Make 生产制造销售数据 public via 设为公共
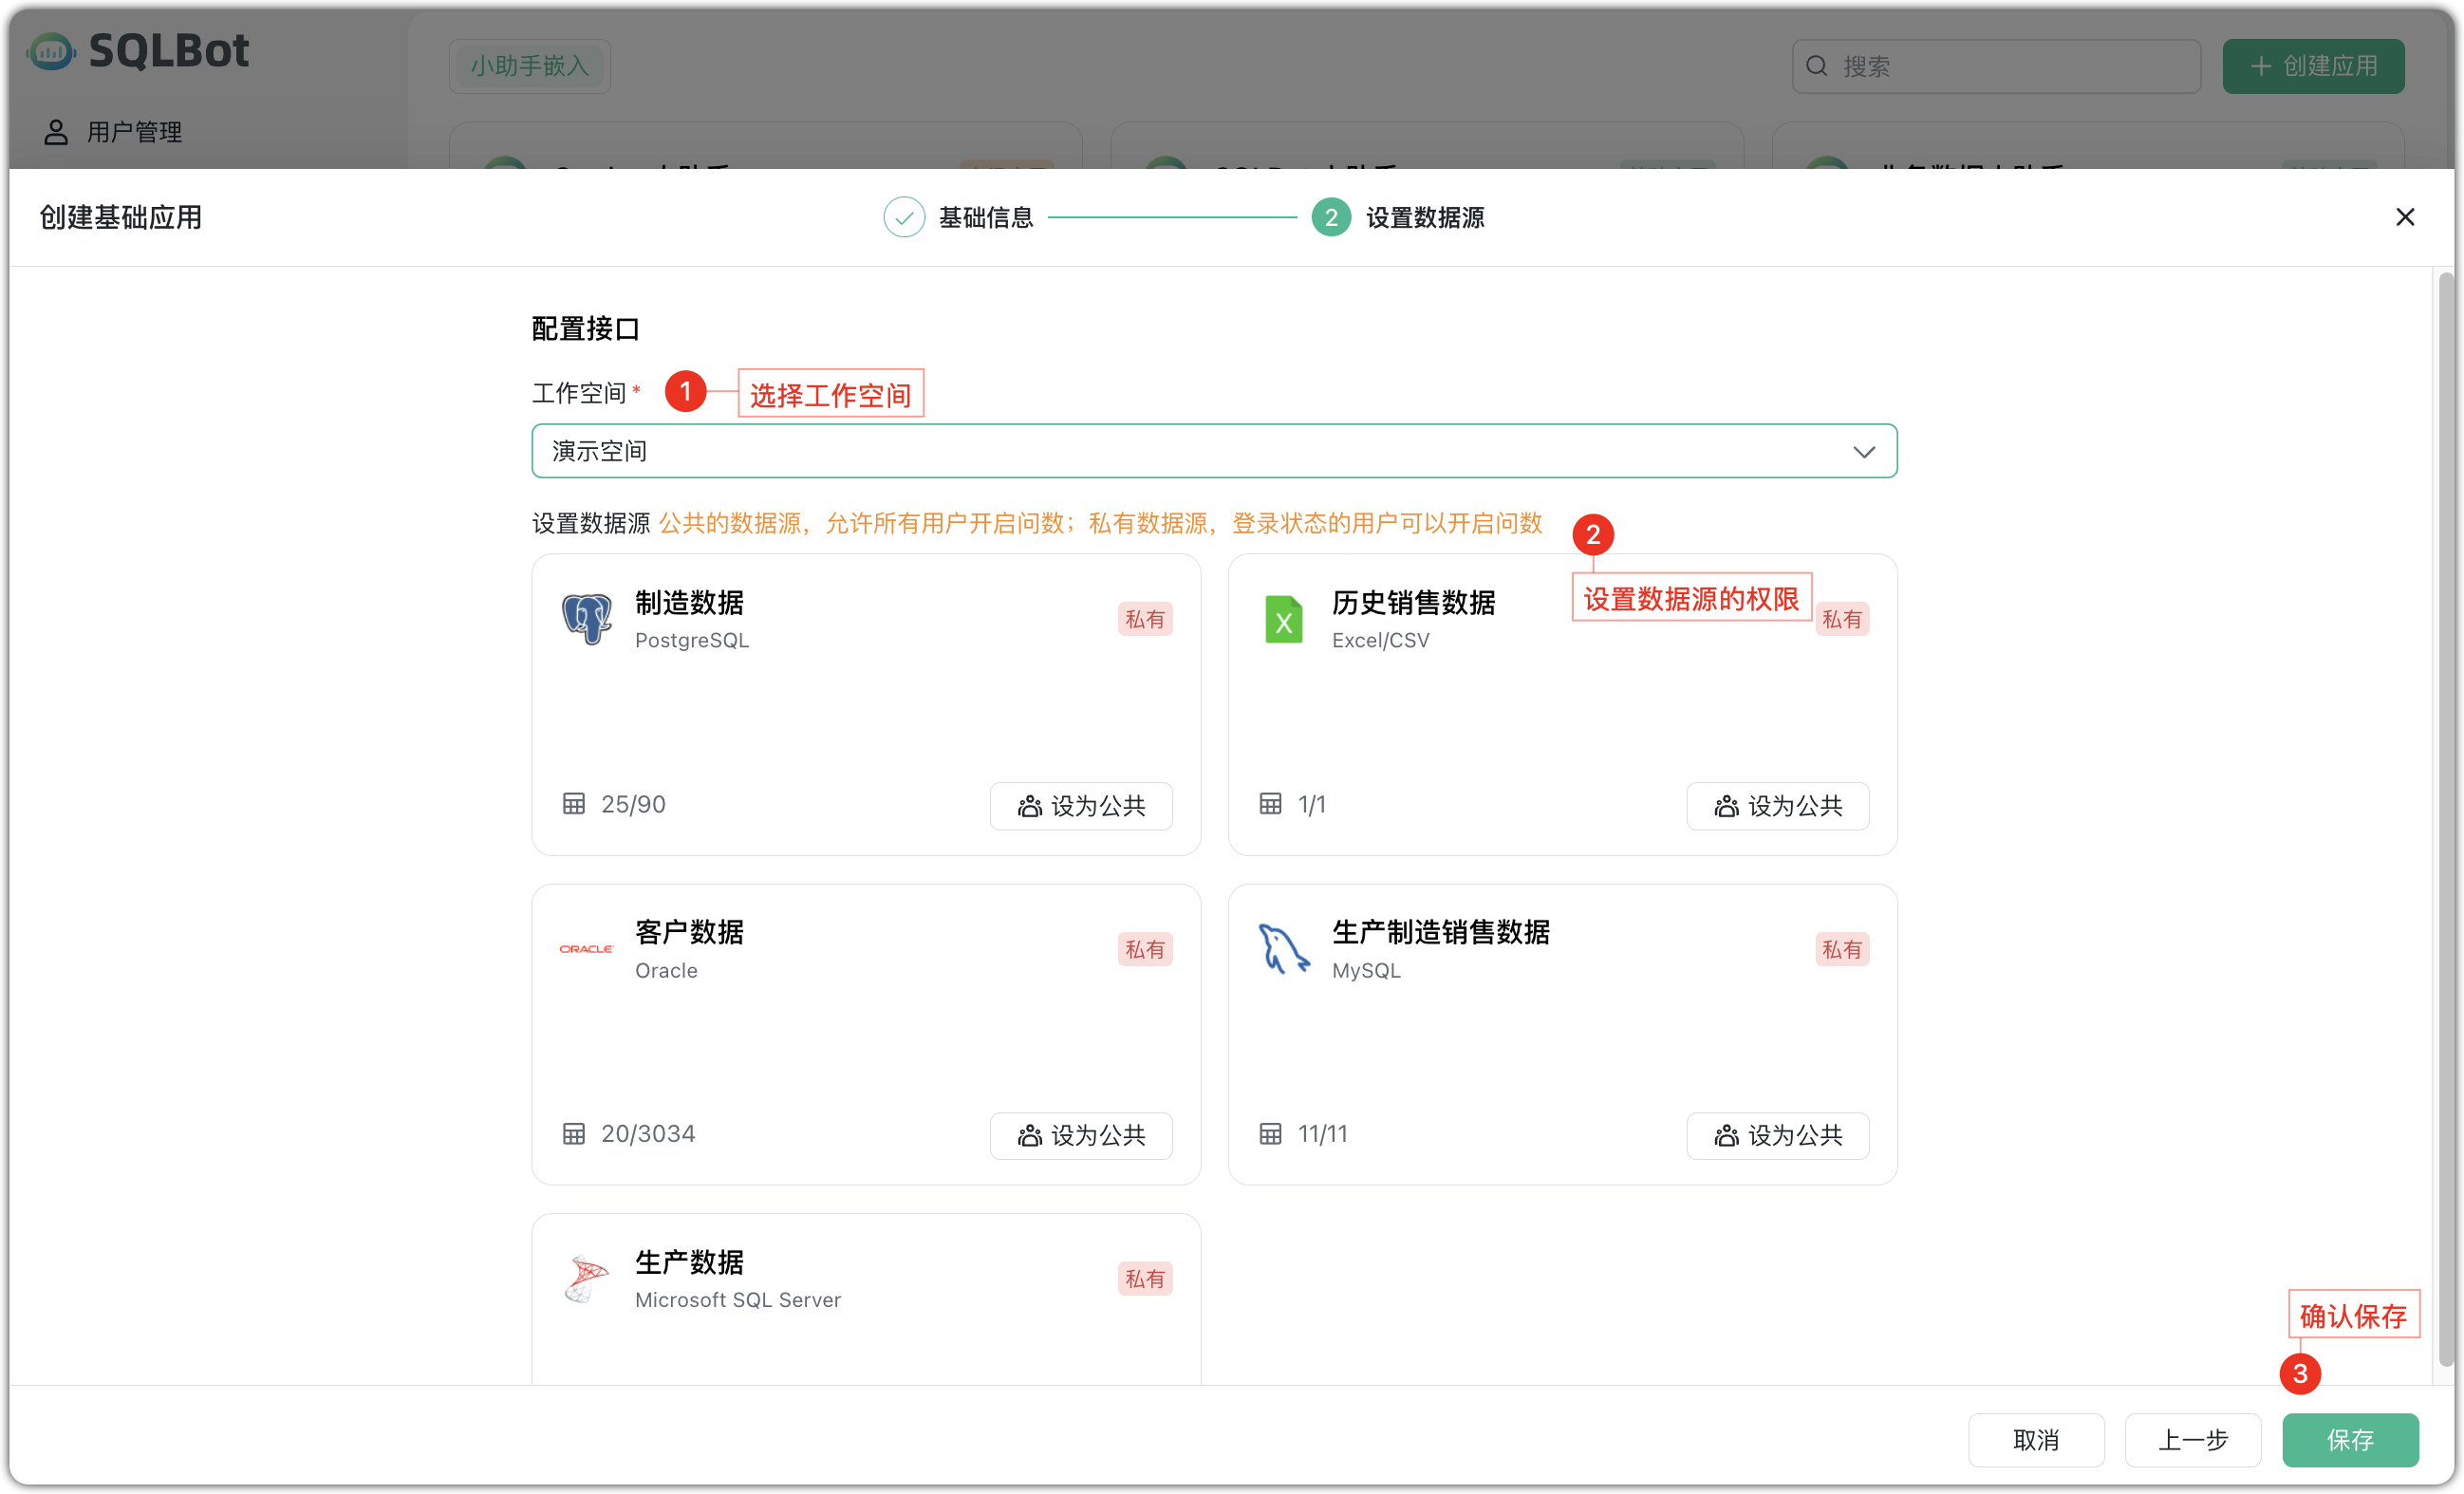 pos(1777,1135)
